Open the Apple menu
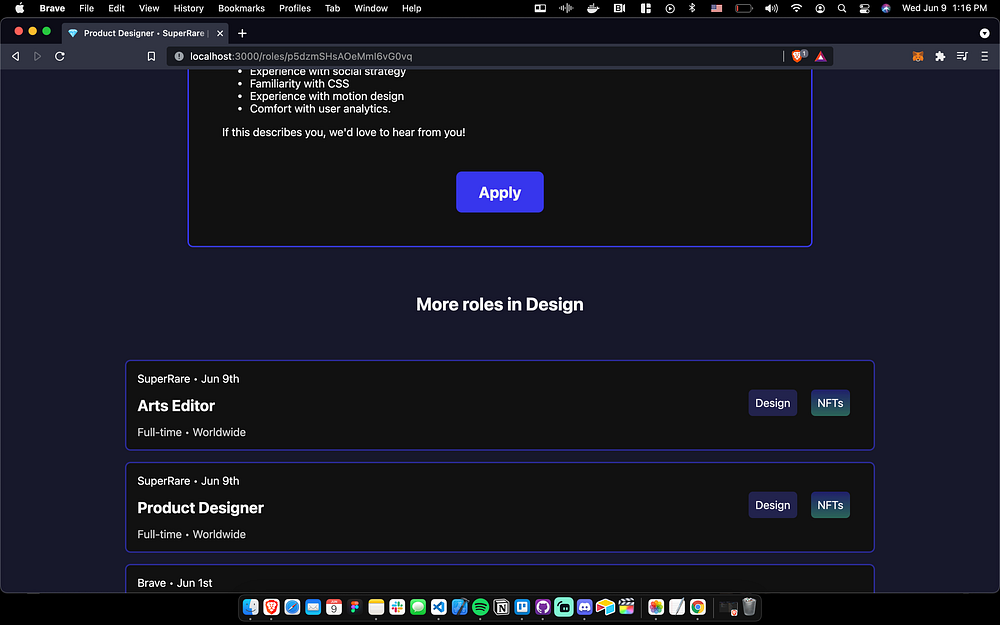The height and width of the screenshot is (625, 1000). pos(19,8)
